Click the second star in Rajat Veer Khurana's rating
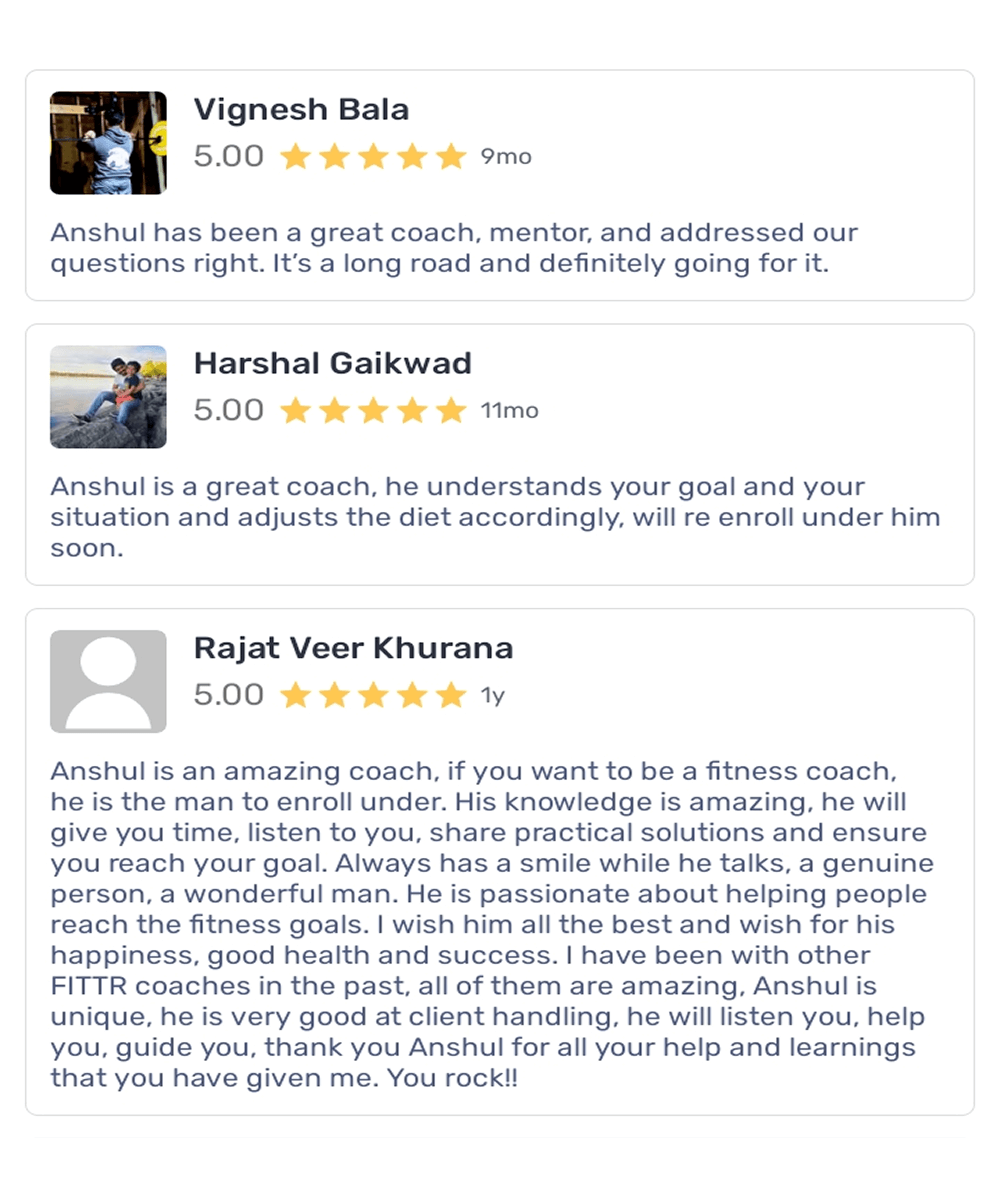The height and width of the screenshot is (1200, 1000). coord(334,695)
